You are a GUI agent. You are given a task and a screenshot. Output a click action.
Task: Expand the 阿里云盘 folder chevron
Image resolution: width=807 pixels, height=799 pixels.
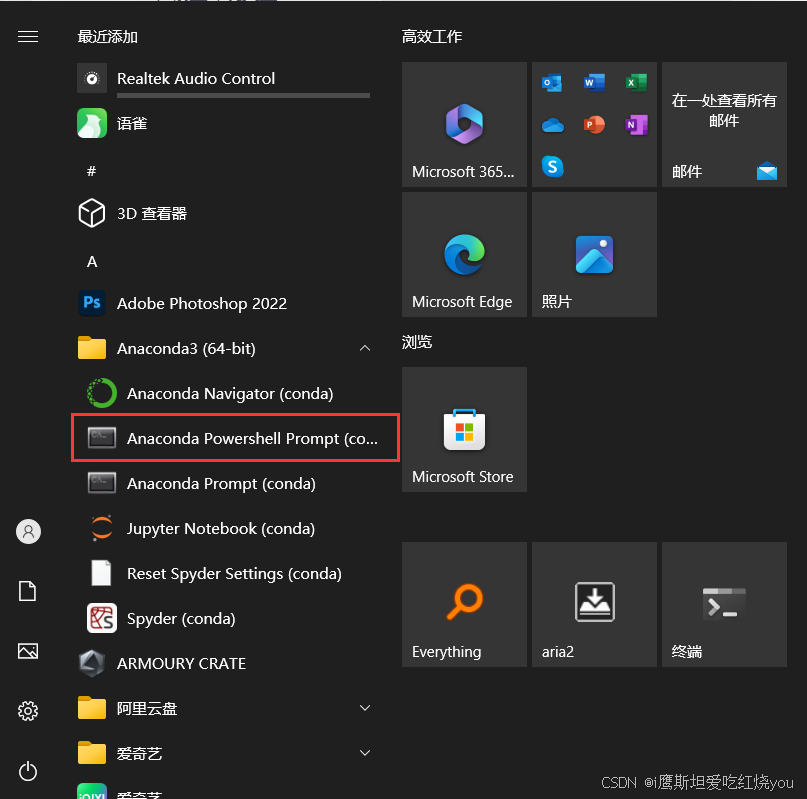pyautogui.click(x=364, y=708)
